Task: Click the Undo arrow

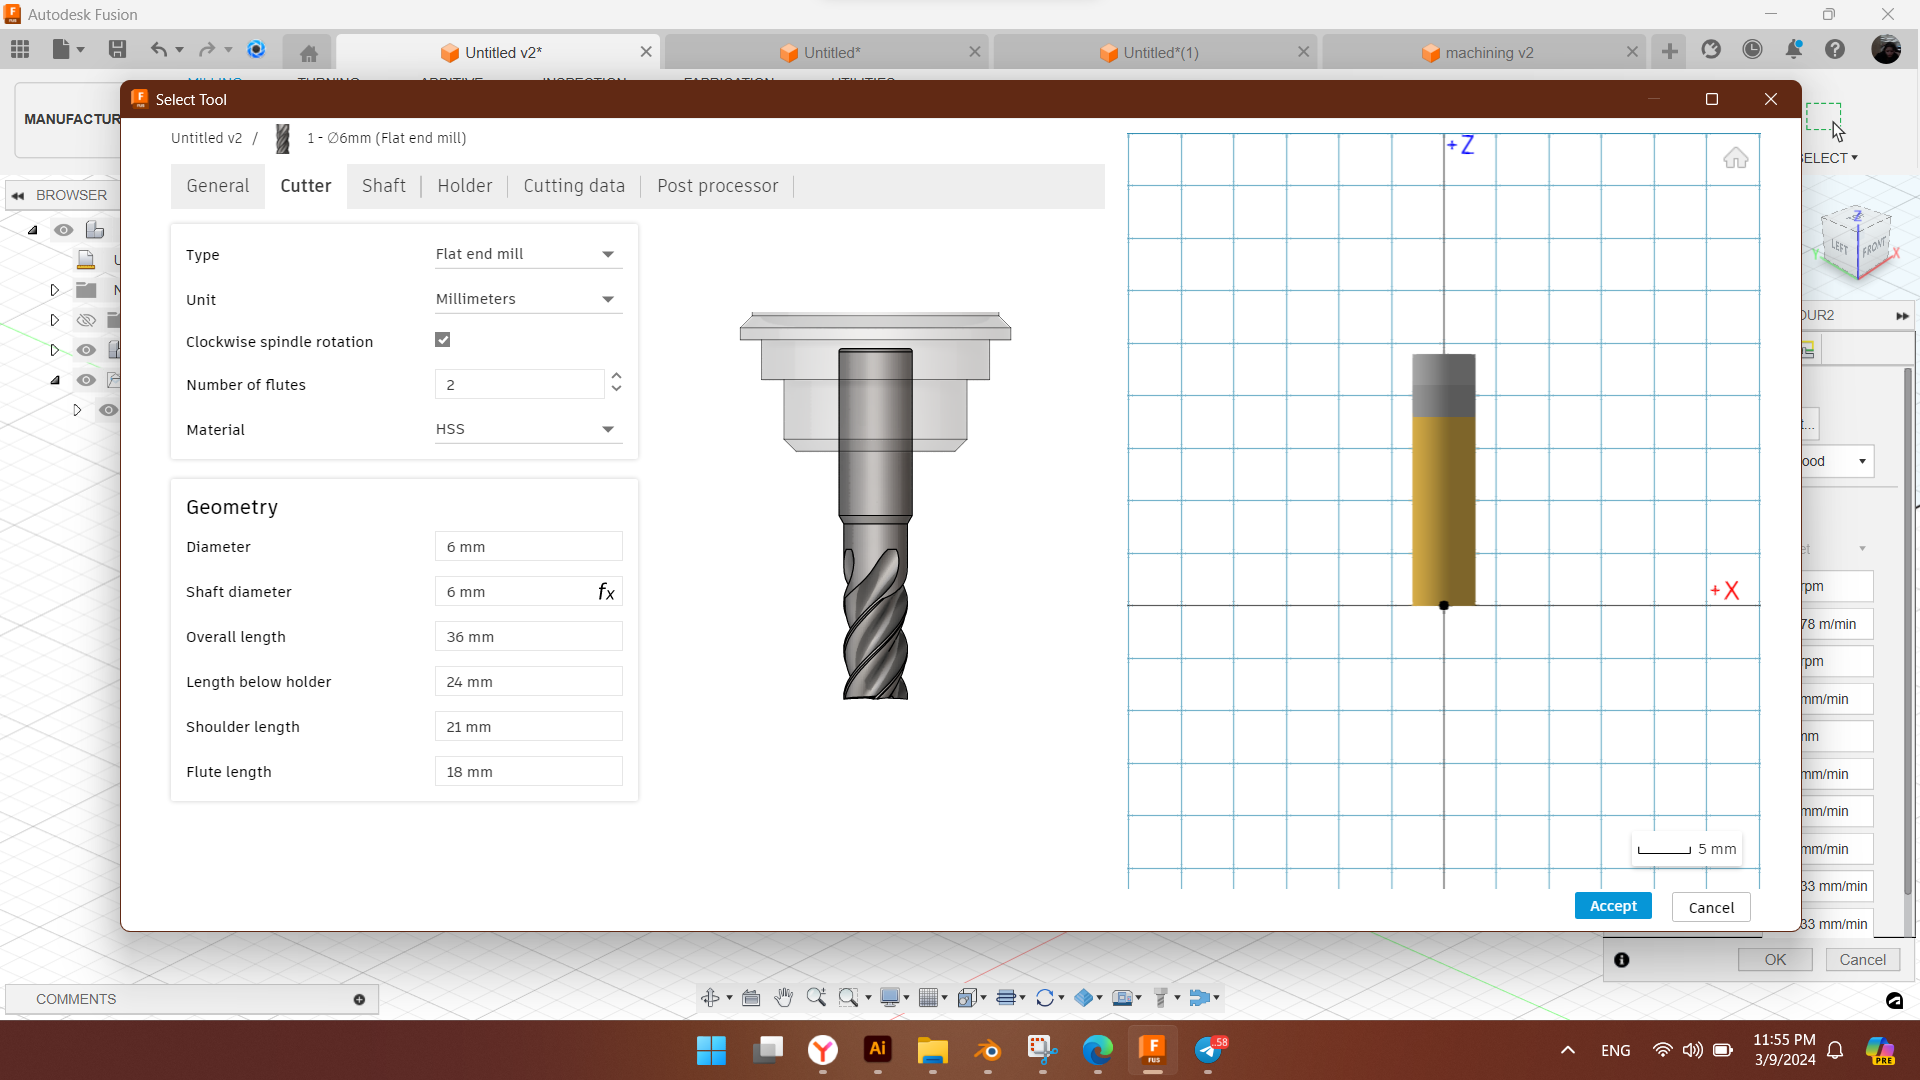Action: click(158, 49)
